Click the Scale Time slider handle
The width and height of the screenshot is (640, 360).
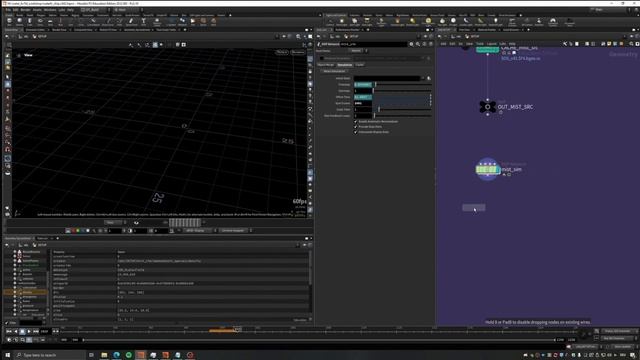[379, 109]
